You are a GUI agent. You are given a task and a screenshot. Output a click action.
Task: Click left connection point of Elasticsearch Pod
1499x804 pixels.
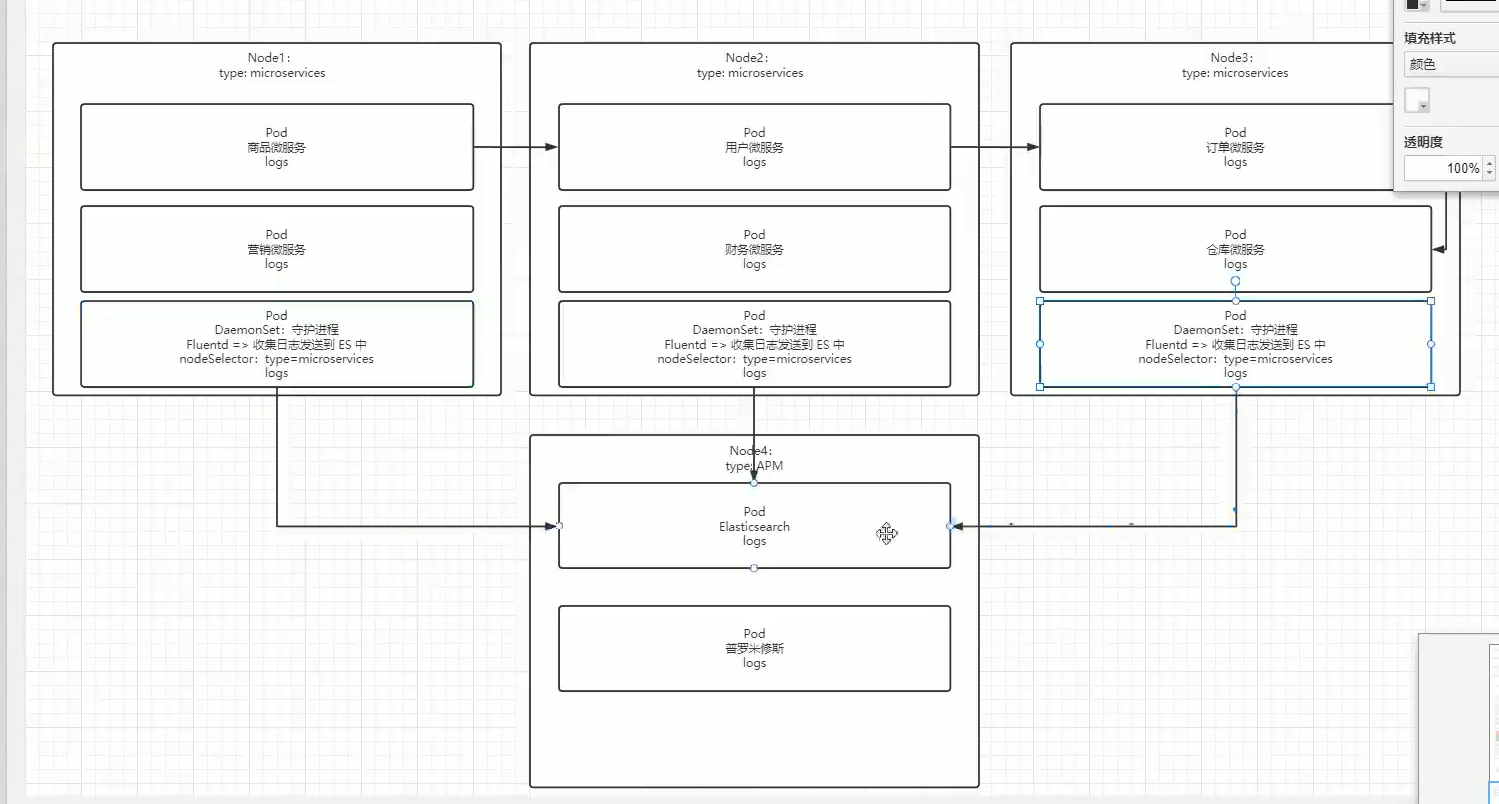(x=559, y=526)
